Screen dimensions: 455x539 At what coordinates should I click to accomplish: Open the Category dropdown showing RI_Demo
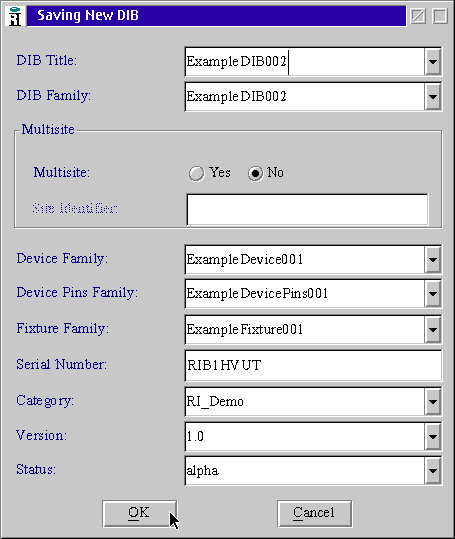click(433, 402)
